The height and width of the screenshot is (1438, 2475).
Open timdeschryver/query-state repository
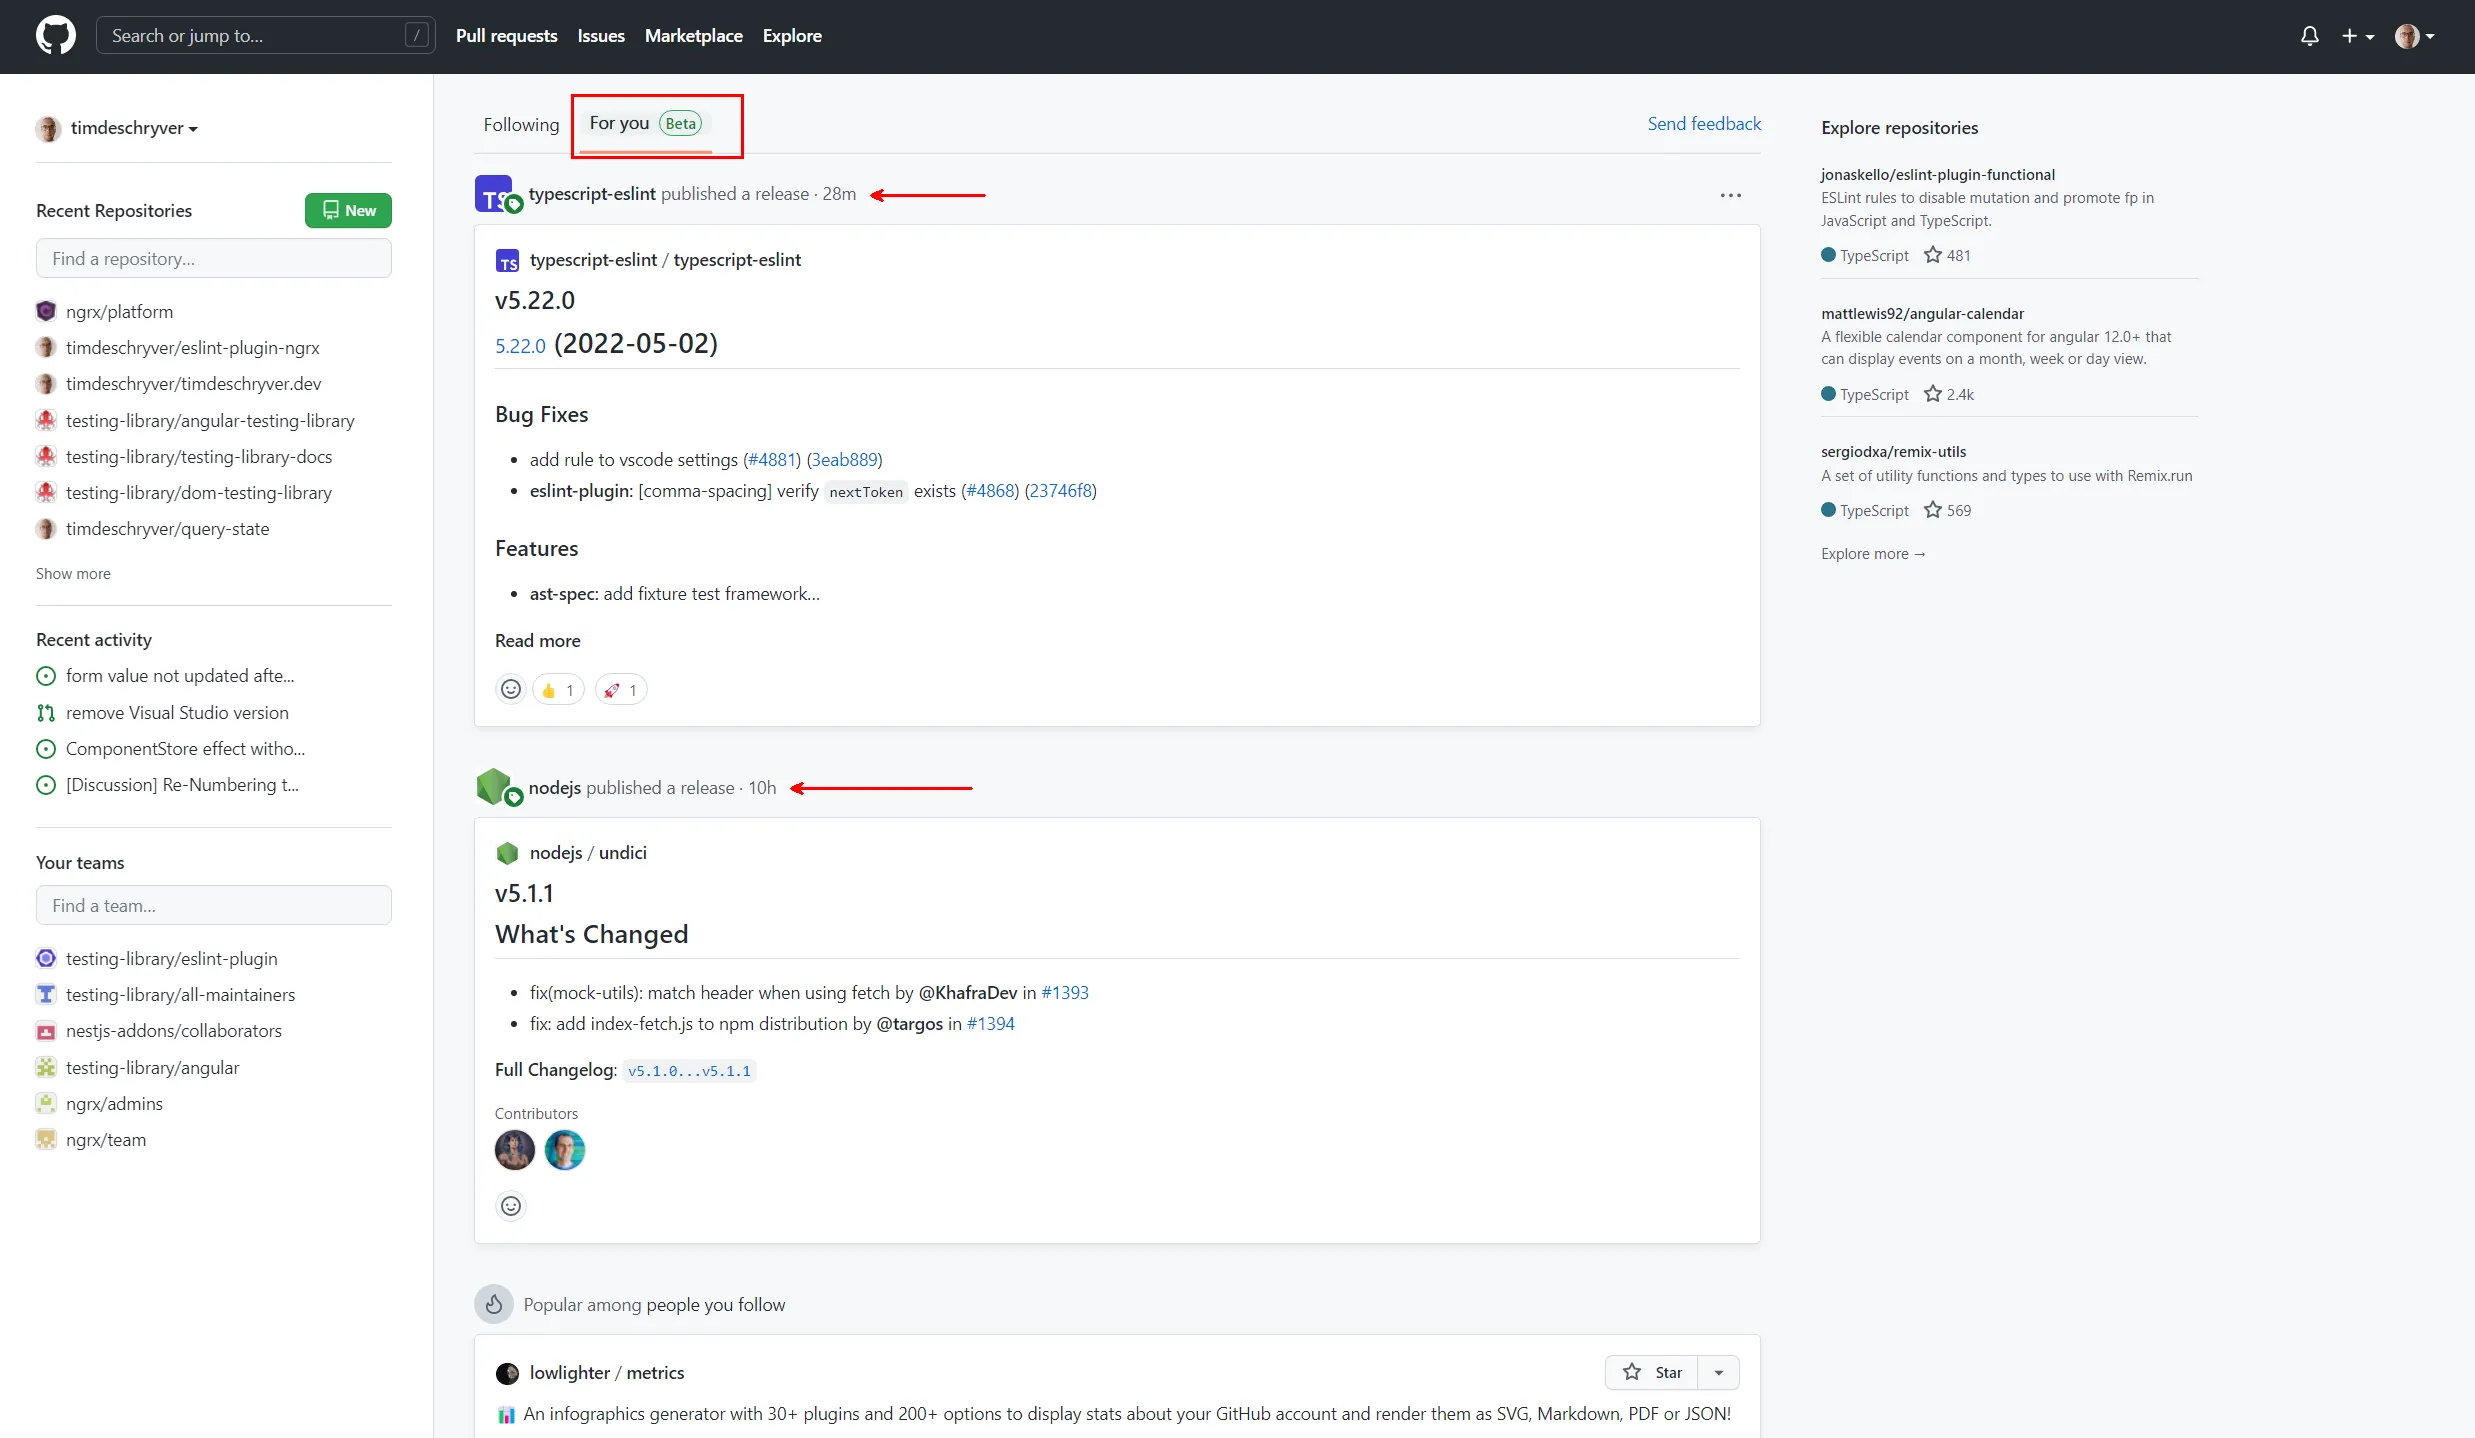point(167,528)
